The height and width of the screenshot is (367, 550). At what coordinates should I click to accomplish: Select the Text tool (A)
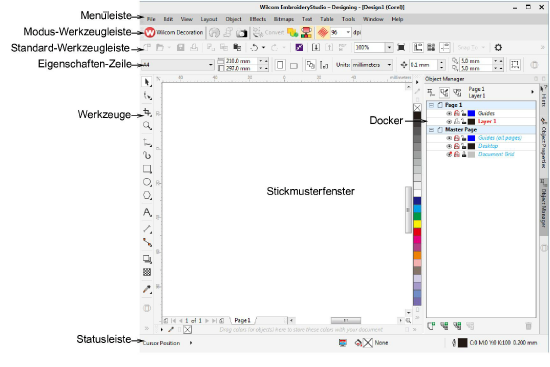click(147, 212)
